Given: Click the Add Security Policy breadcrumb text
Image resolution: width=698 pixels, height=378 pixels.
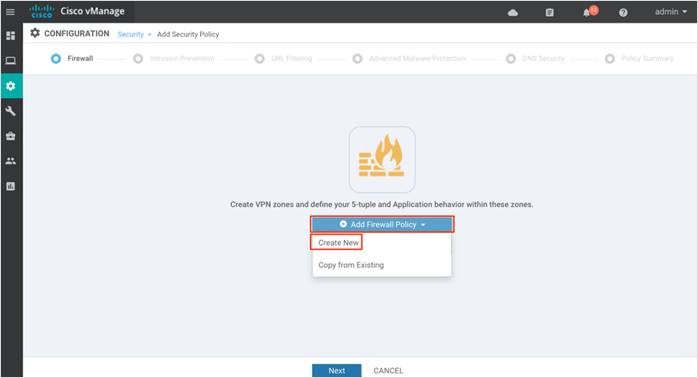Looking at the screenshot, I should pos(188,34).
